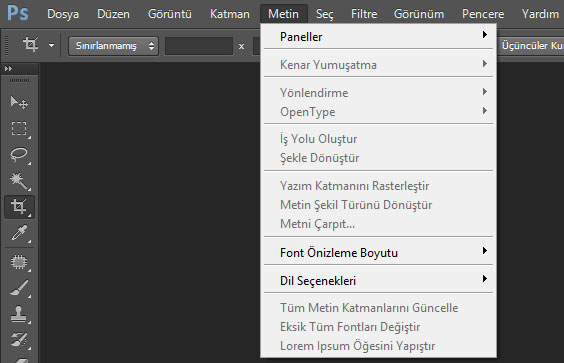Screen dimensions: 564x363
Task: Open the Pencere menu
Action: [x=483, y=14]
